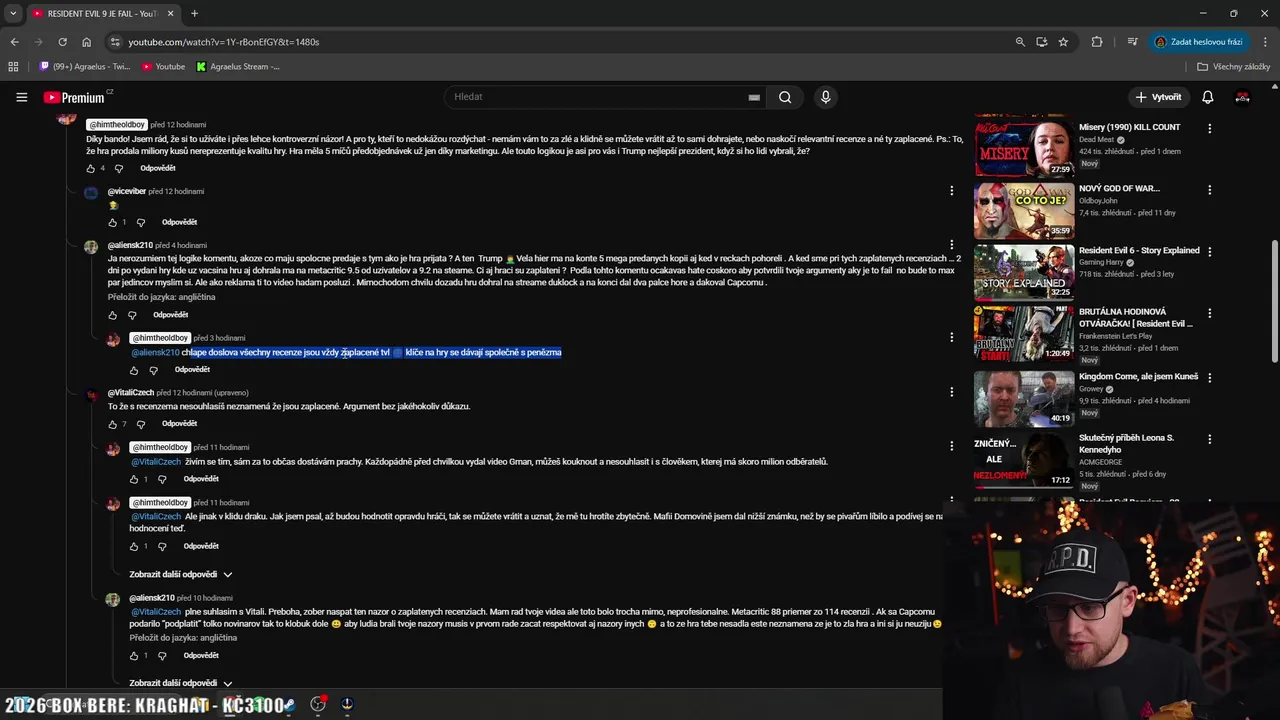The height and width of the screenshot is (720, 1280).
Task: Open a new browser tab
Action: click(x=194, y=13)
